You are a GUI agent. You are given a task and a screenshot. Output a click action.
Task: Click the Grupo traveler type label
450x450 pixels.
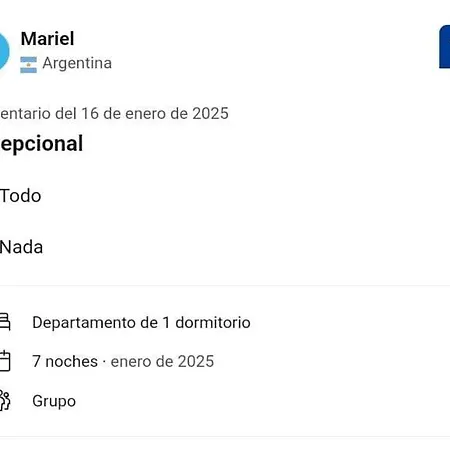tap(54, 401)
